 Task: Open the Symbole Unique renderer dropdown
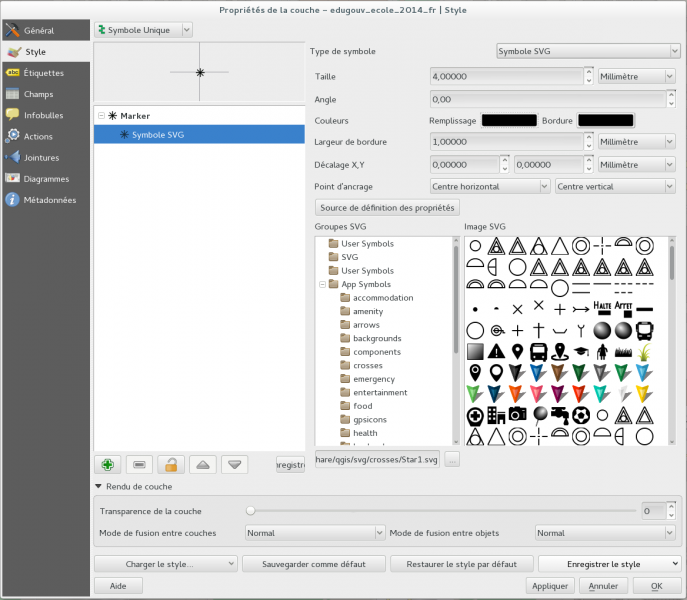click(143, 30)
